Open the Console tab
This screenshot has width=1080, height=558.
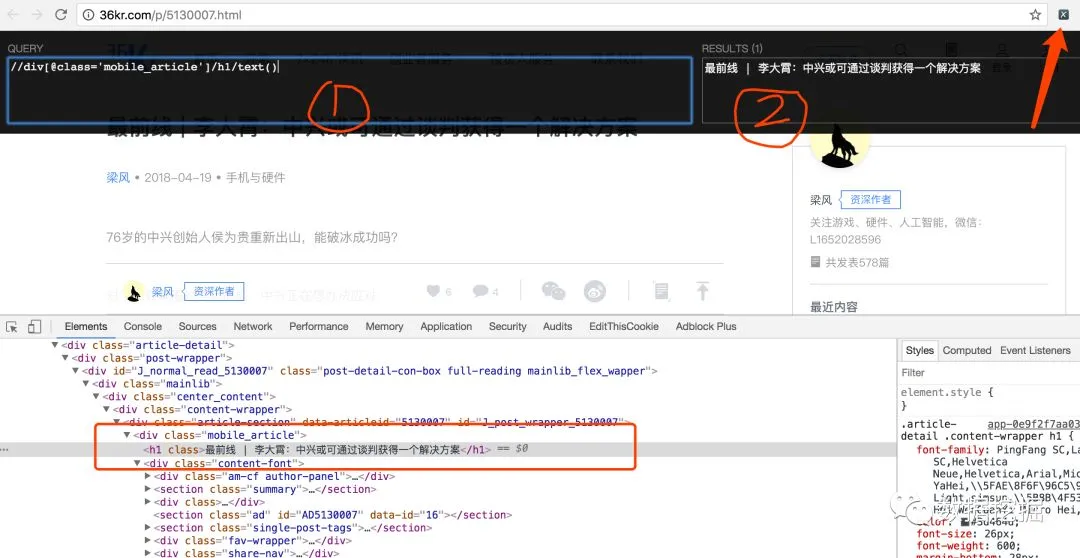coord(143,327)
